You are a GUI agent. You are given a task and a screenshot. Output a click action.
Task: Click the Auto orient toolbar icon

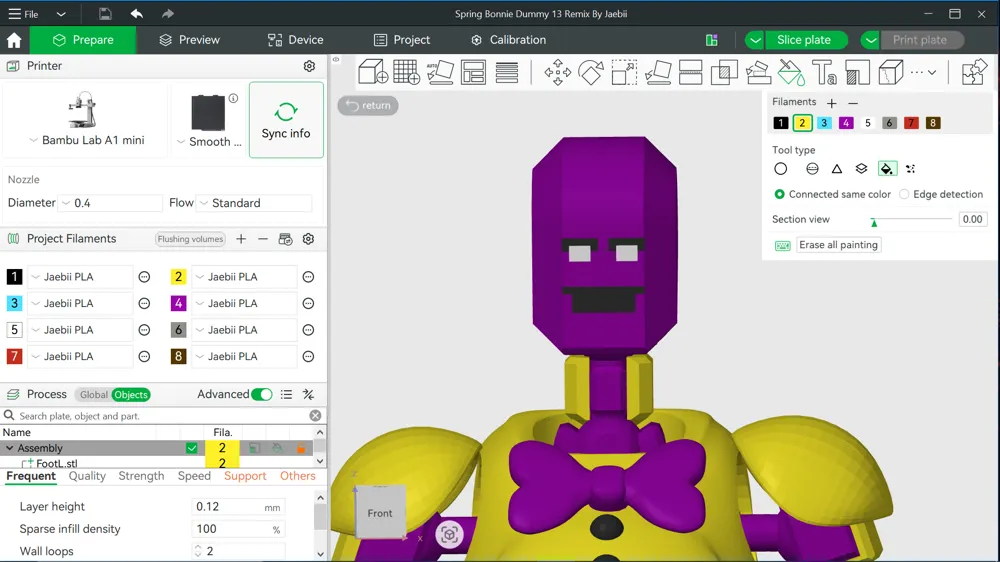[440, 72]
